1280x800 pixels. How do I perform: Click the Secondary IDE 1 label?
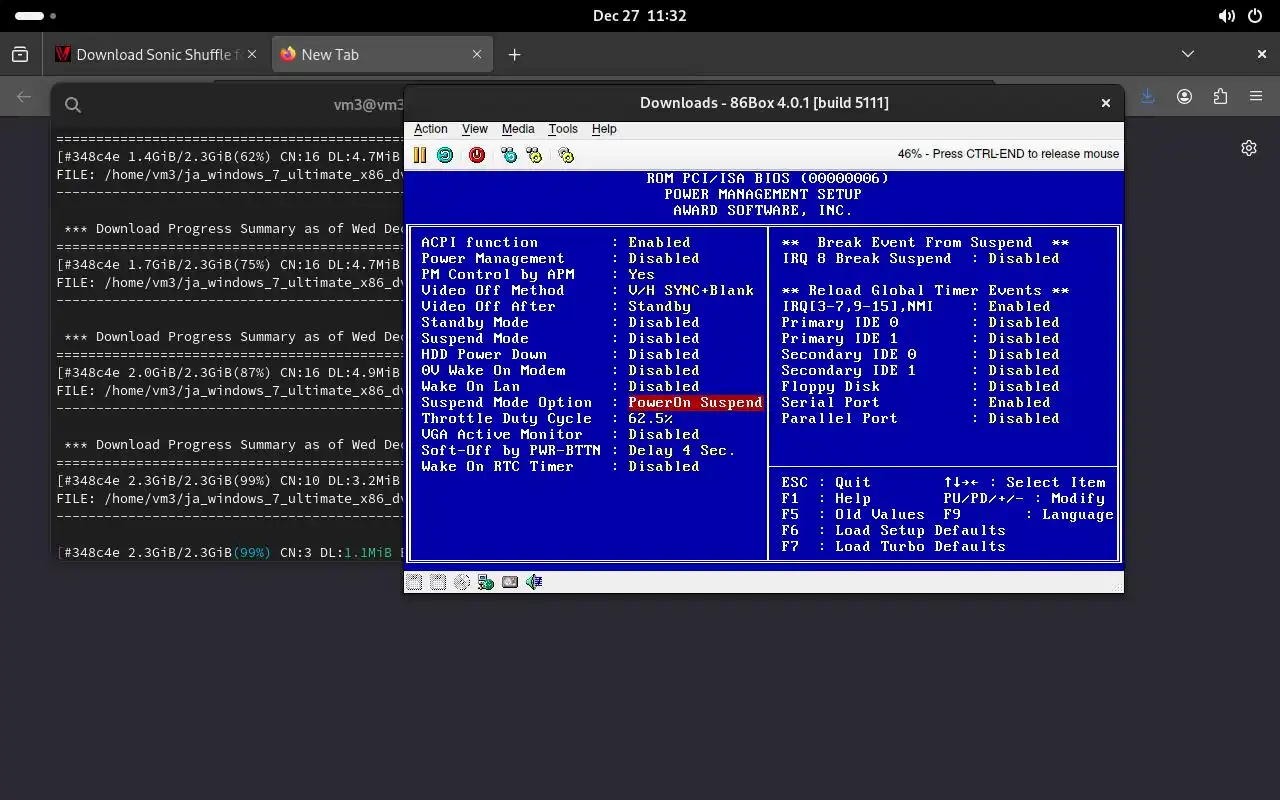(849, 371)
